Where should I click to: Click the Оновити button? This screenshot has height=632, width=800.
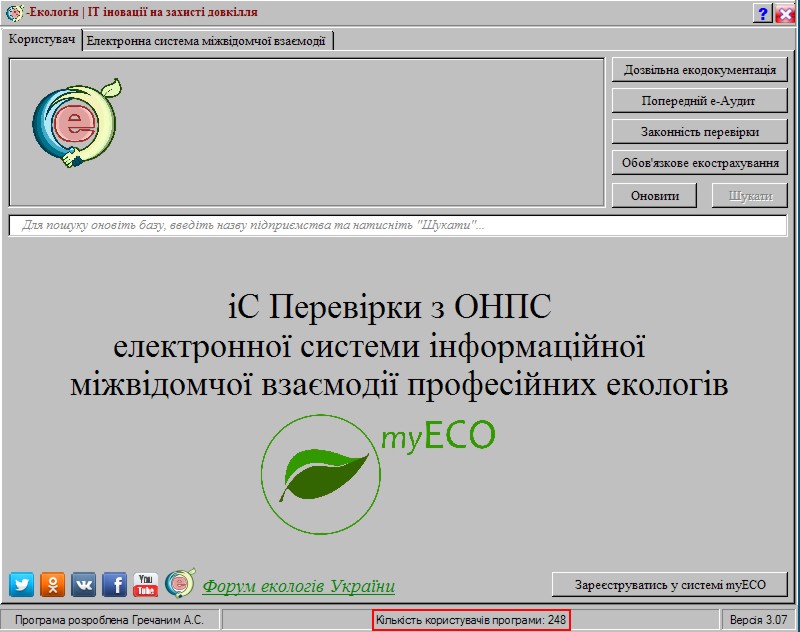(655, 196)
